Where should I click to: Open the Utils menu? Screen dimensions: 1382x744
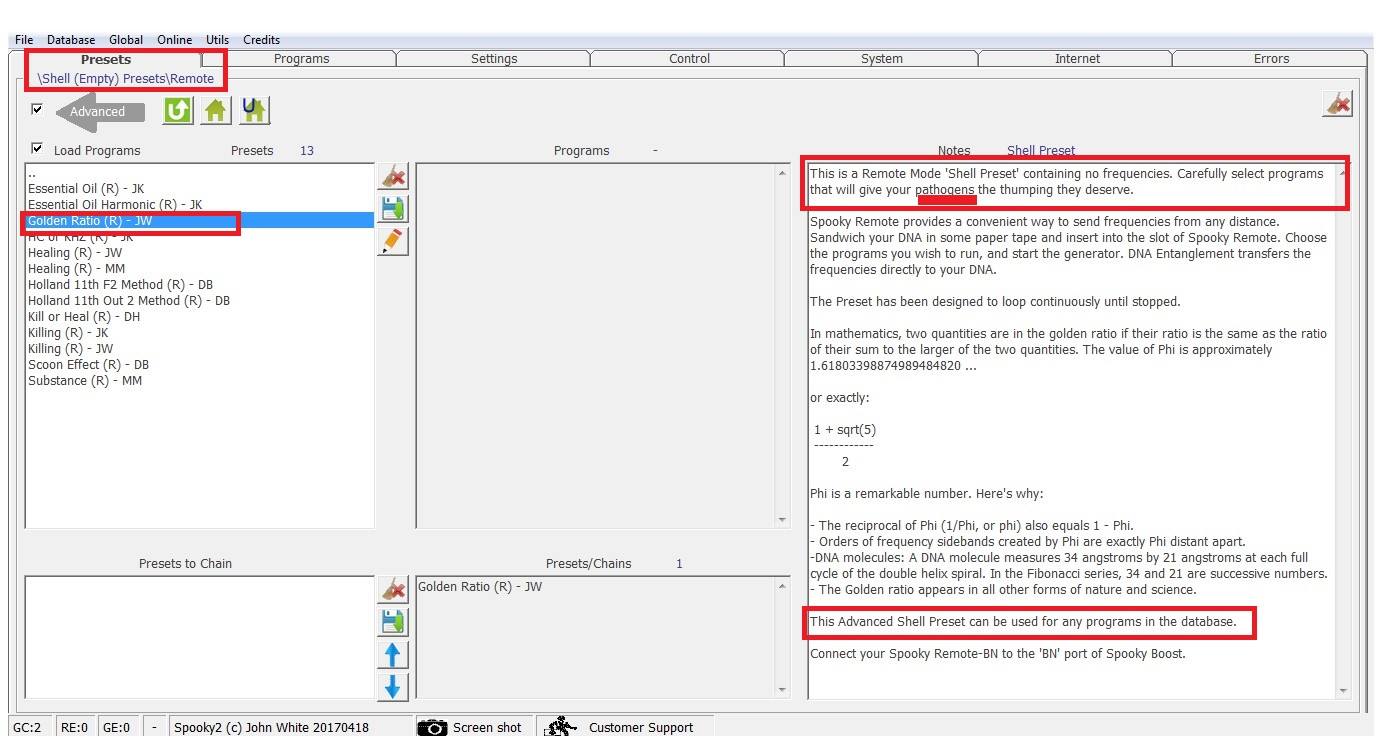[x=217, y=40]
